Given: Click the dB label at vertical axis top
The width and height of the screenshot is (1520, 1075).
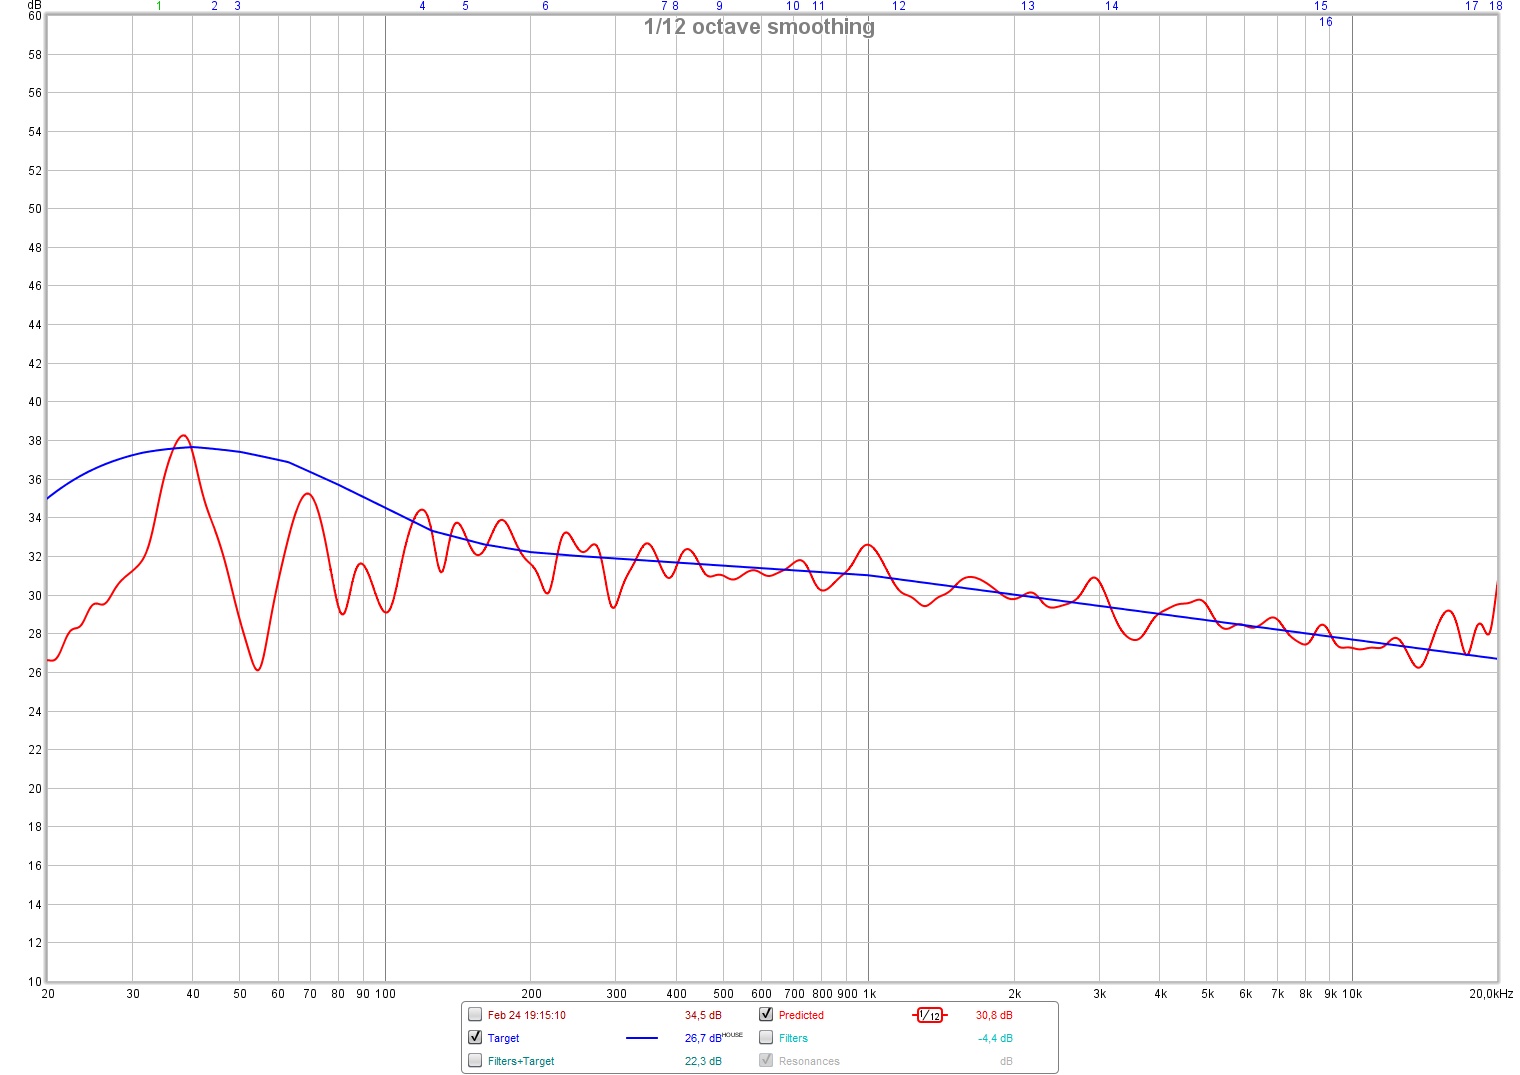Looking at the screenshot, I should tap(34, 5).
